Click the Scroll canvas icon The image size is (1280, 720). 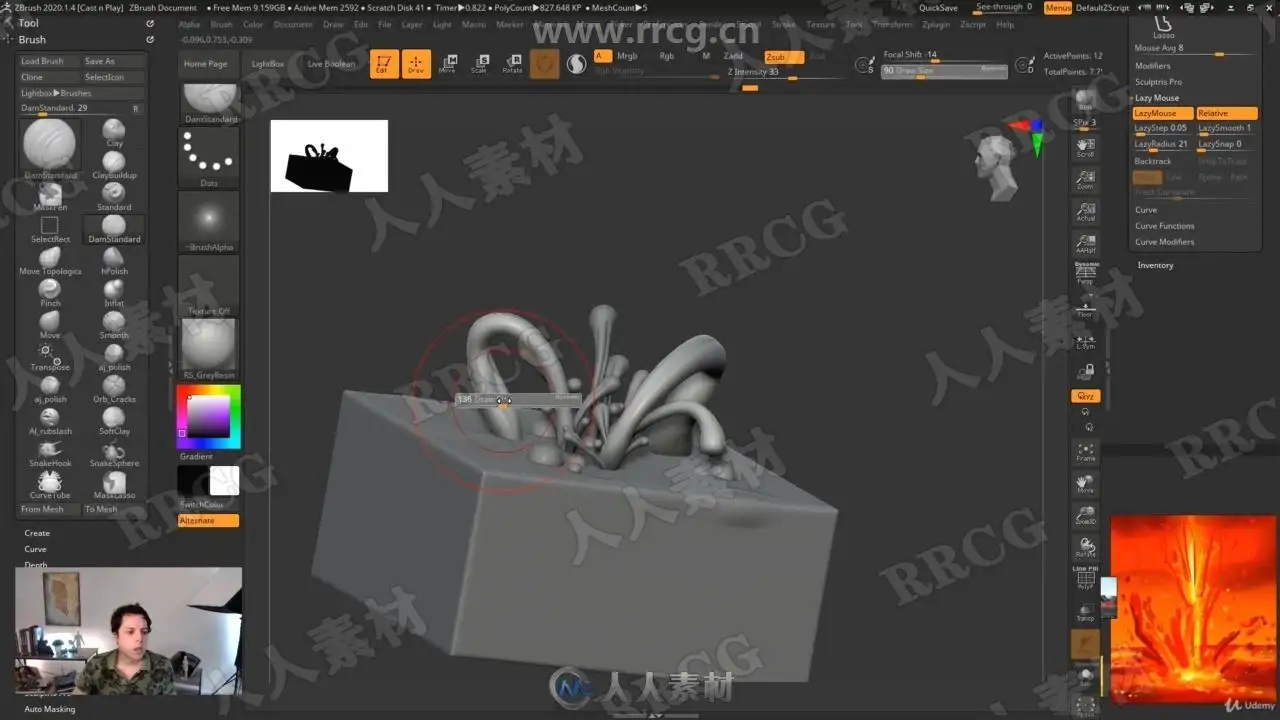[1085, 148]
